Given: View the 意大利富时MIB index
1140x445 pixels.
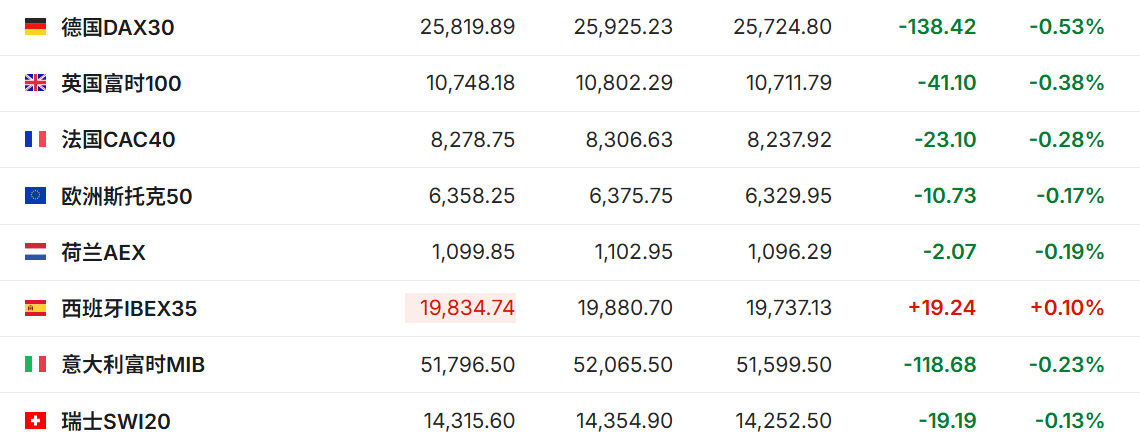Looking at the screenshot, I should (133, 364).
